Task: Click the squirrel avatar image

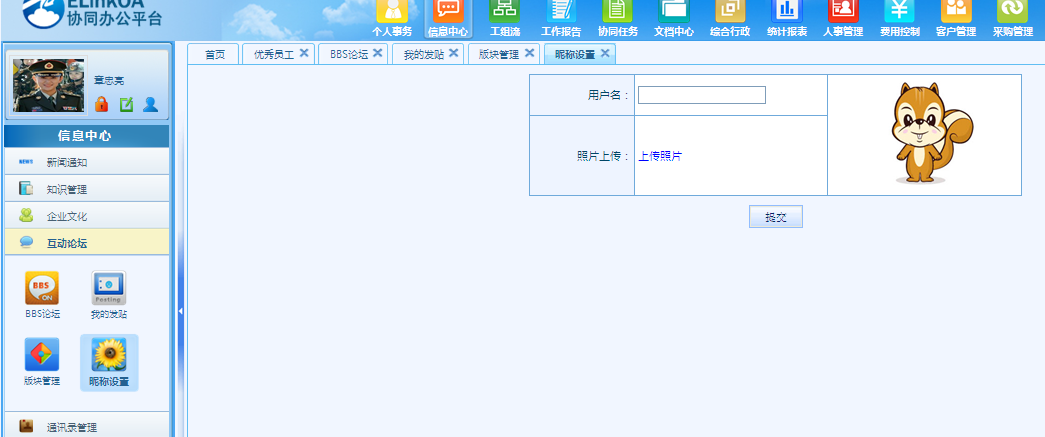Action: pos(931,133)
